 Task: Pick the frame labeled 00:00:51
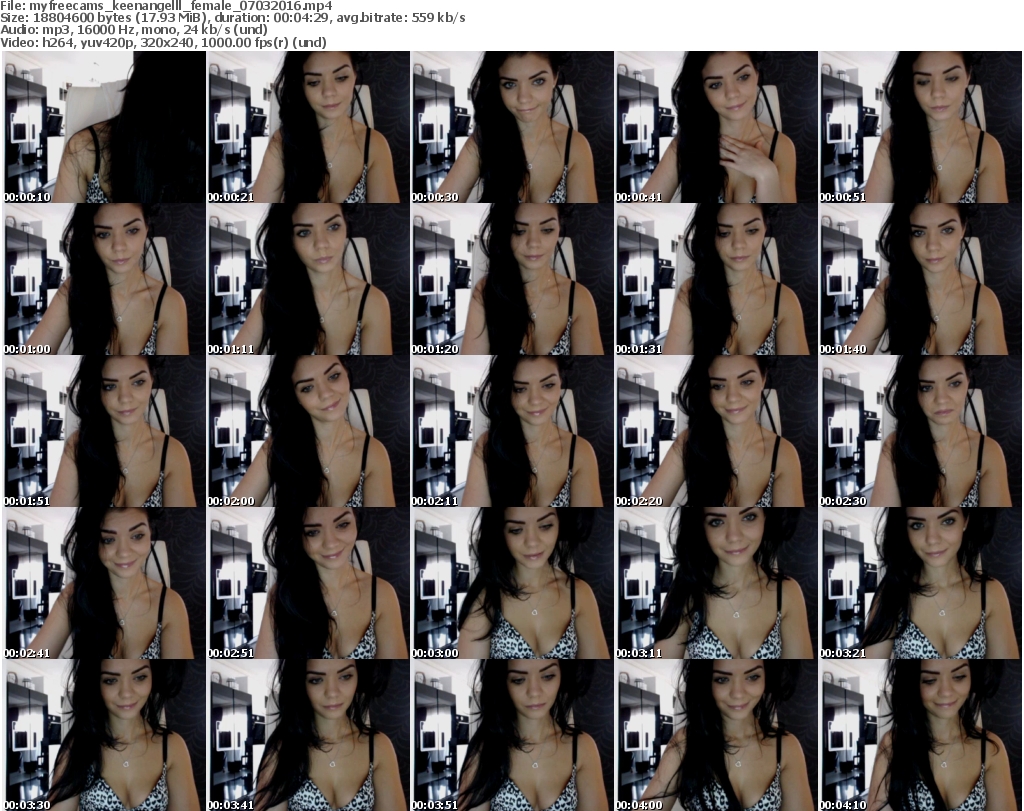click(920, 128)
